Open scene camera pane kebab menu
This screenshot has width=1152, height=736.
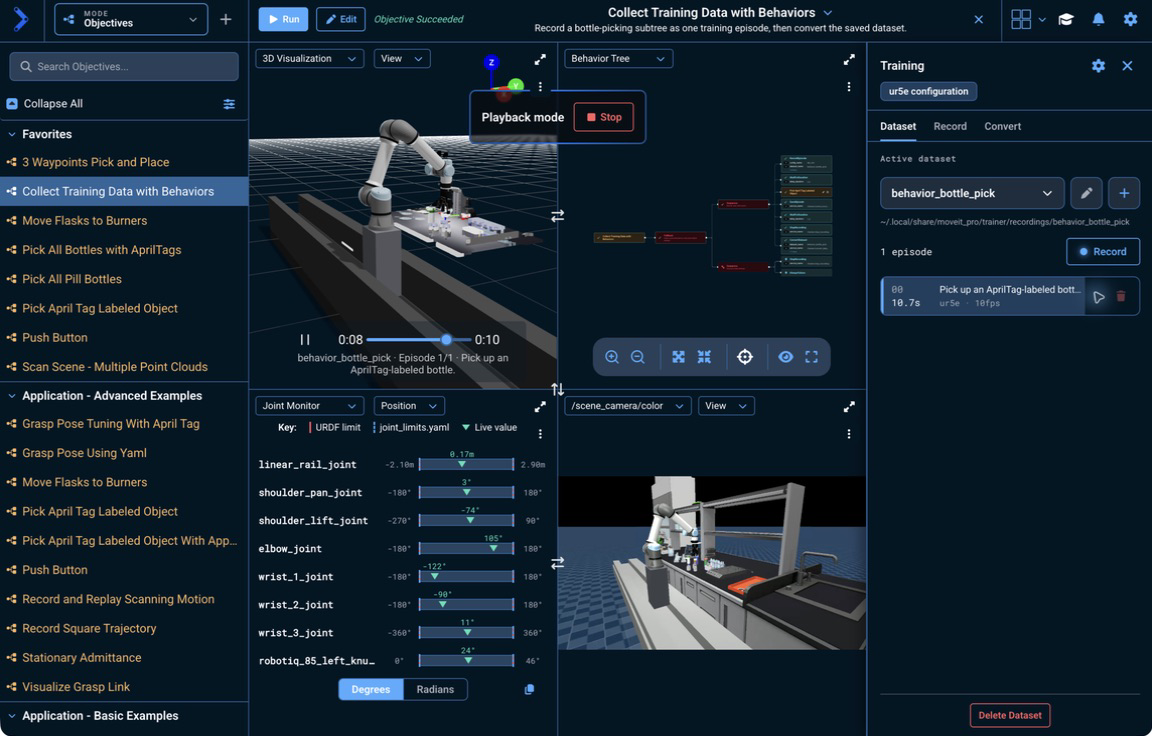click(849, 434)
